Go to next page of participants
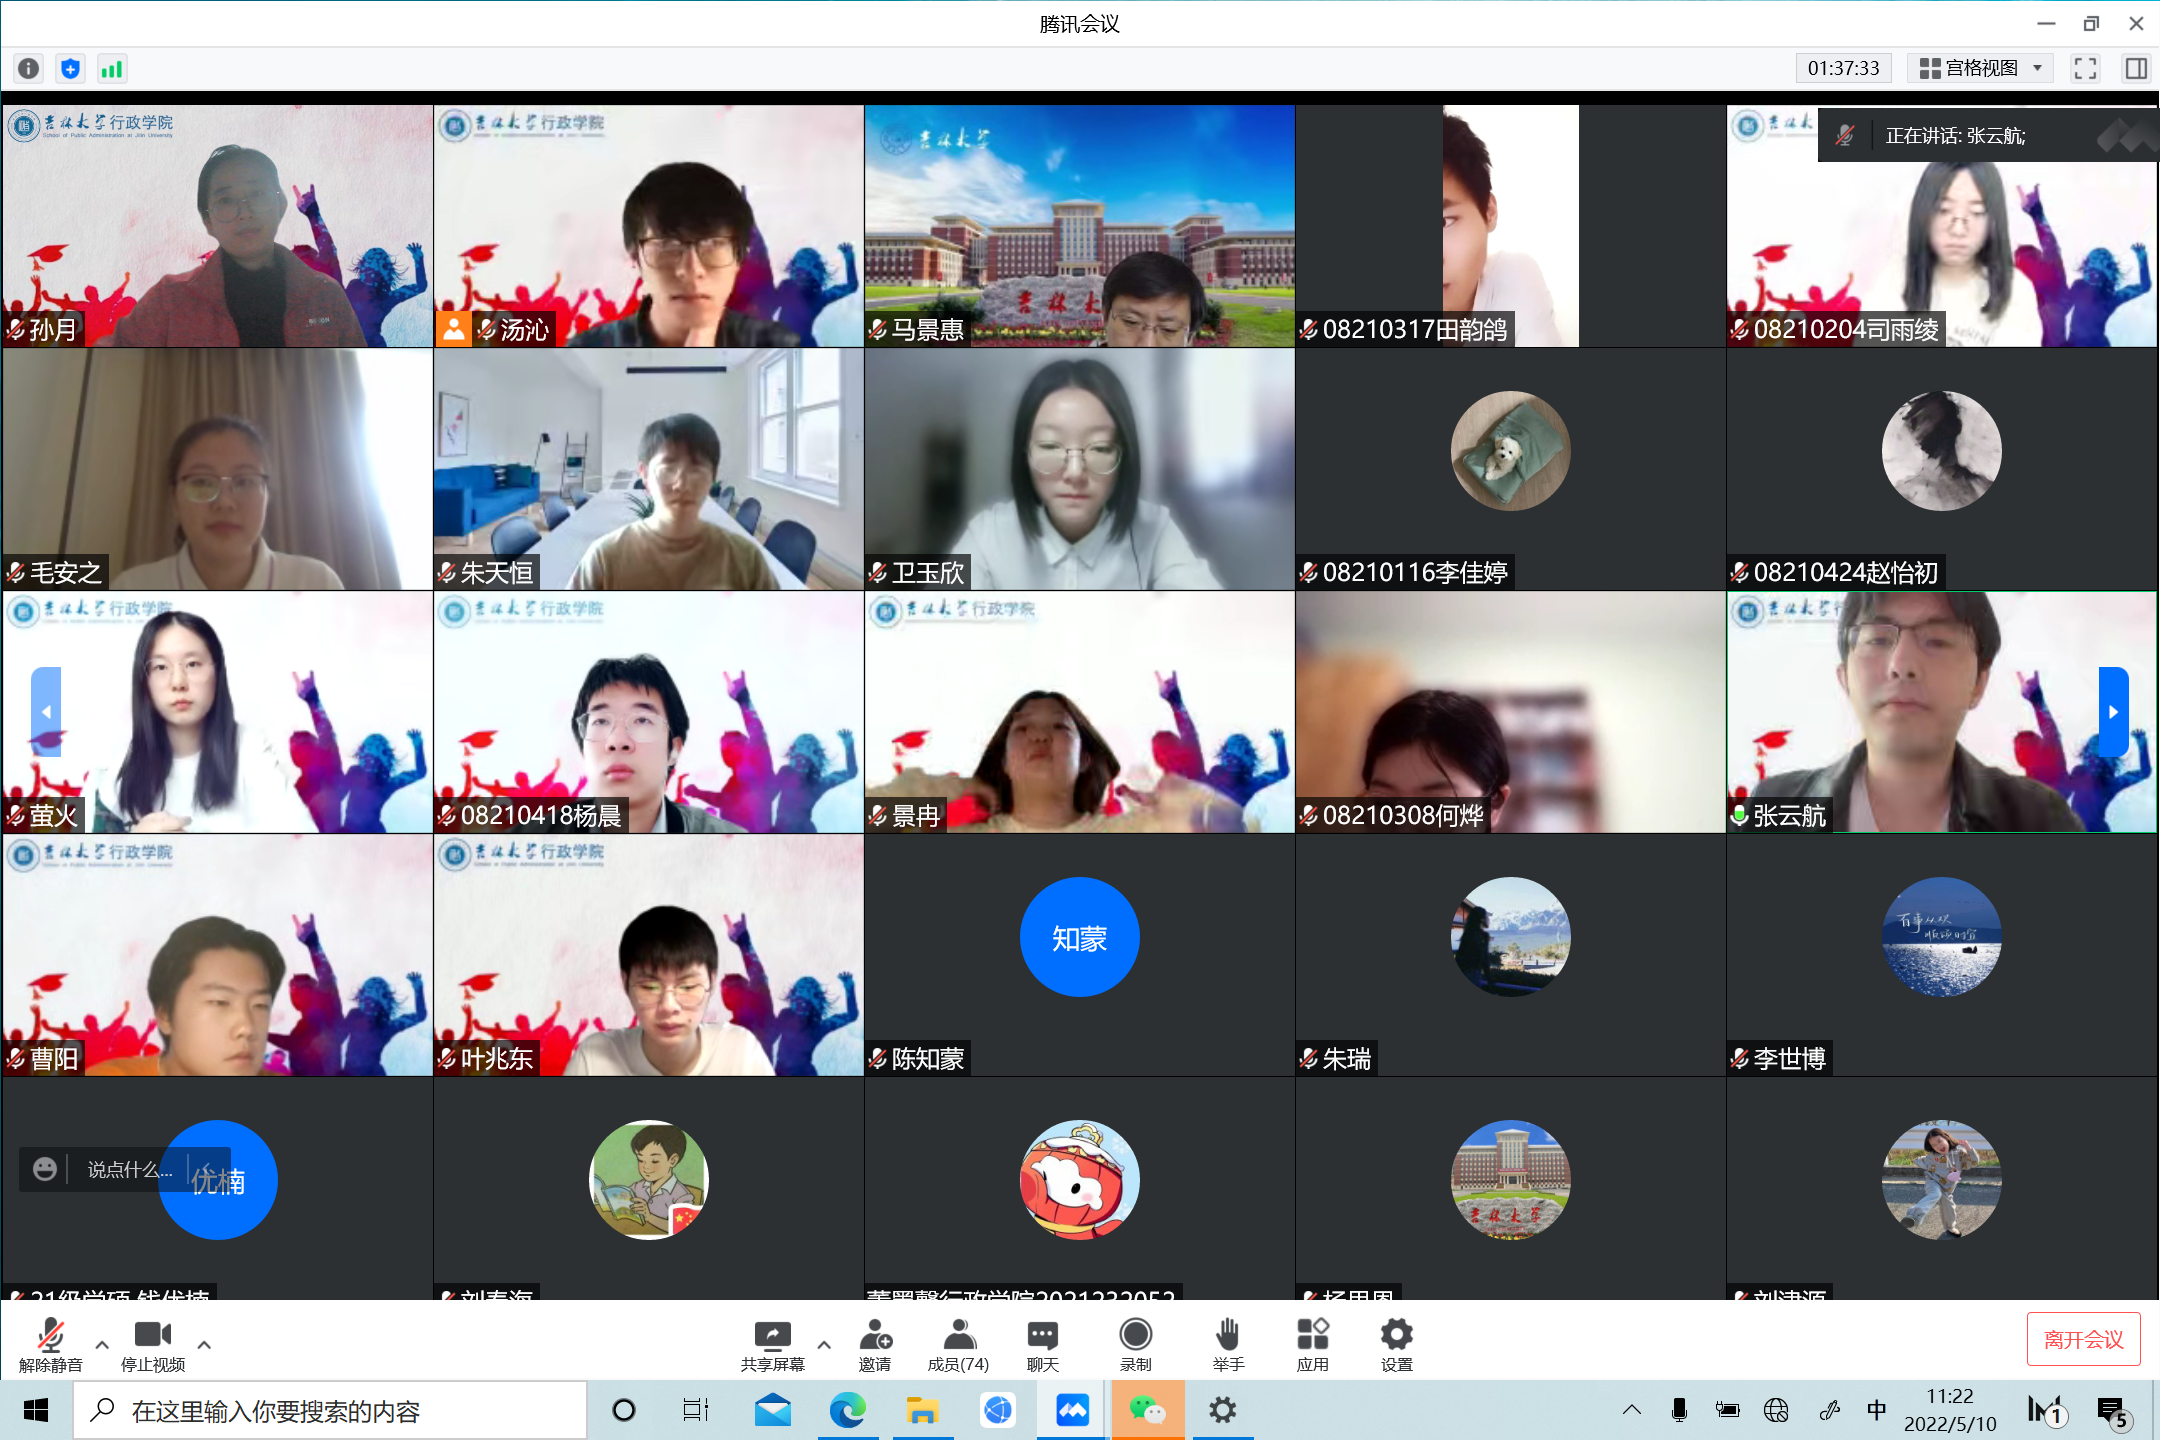This screenshot has height=1440, width=2160. coord(2112,712)
